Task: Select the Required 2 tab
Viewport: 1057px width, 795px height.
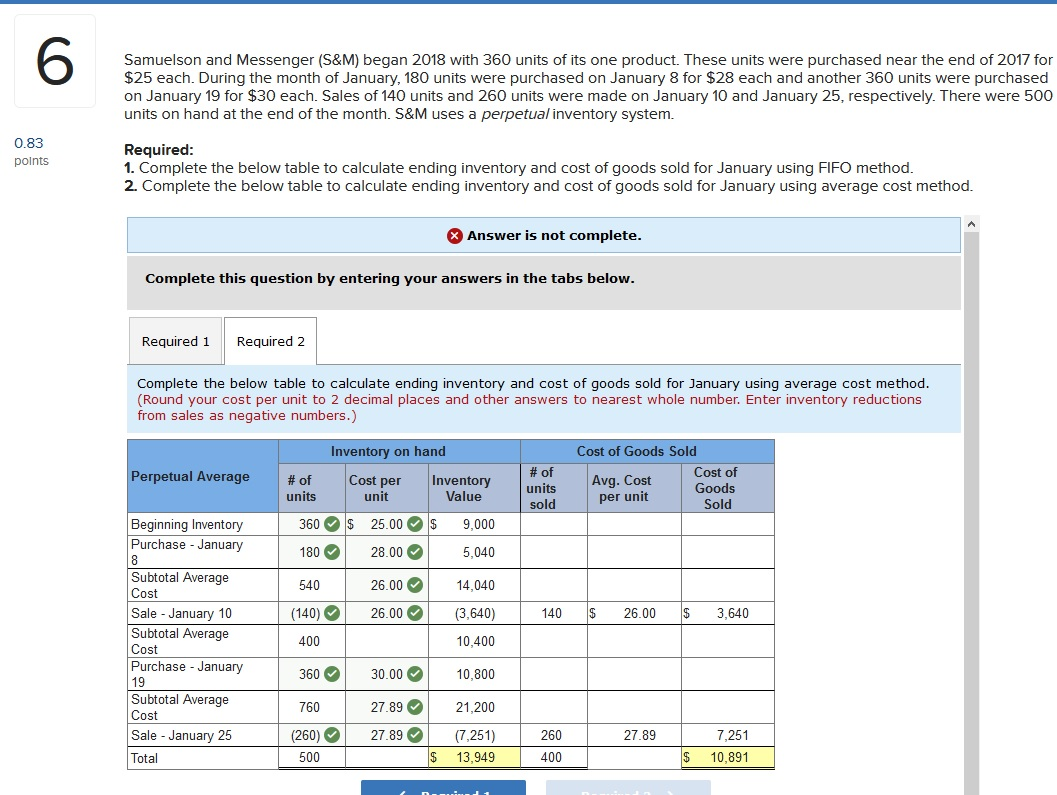Action: (x=270, y=340)
